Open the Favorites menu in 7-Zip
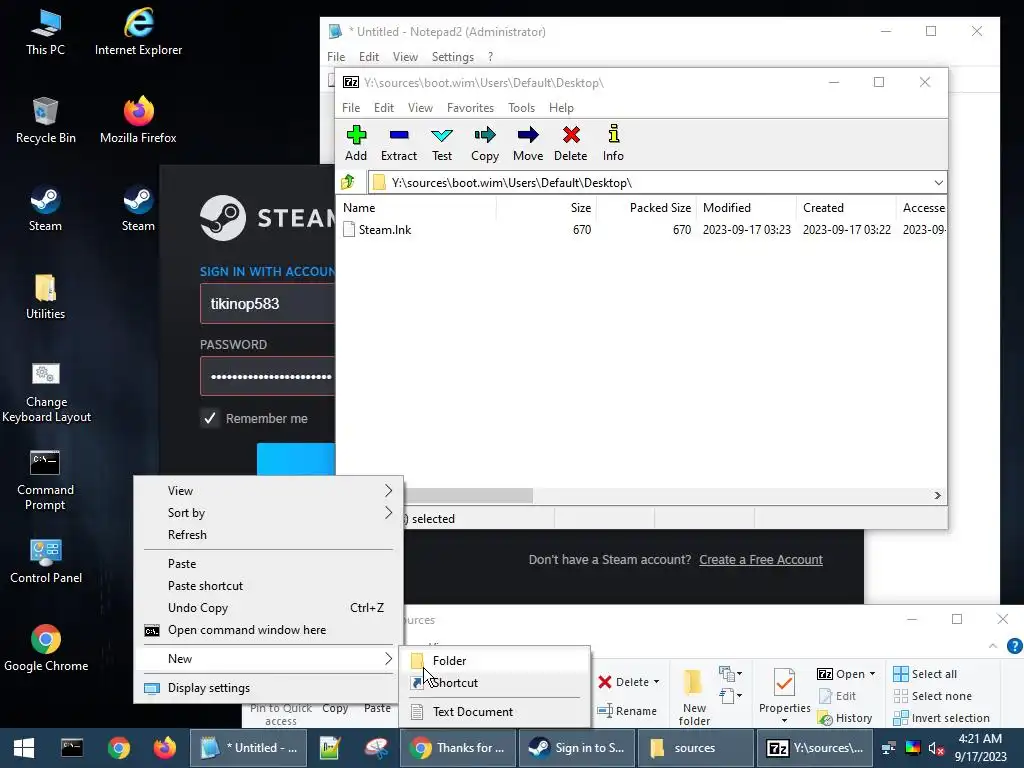The height and width of the screenshot is (768, 1024). [x=470, y=108]
